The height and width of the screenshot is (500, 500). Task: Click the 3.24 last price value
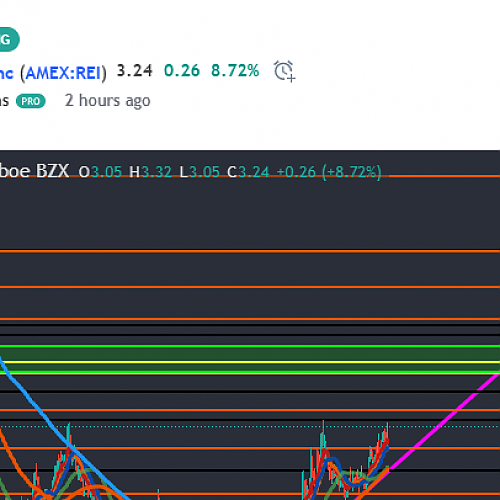coord(135,71)
